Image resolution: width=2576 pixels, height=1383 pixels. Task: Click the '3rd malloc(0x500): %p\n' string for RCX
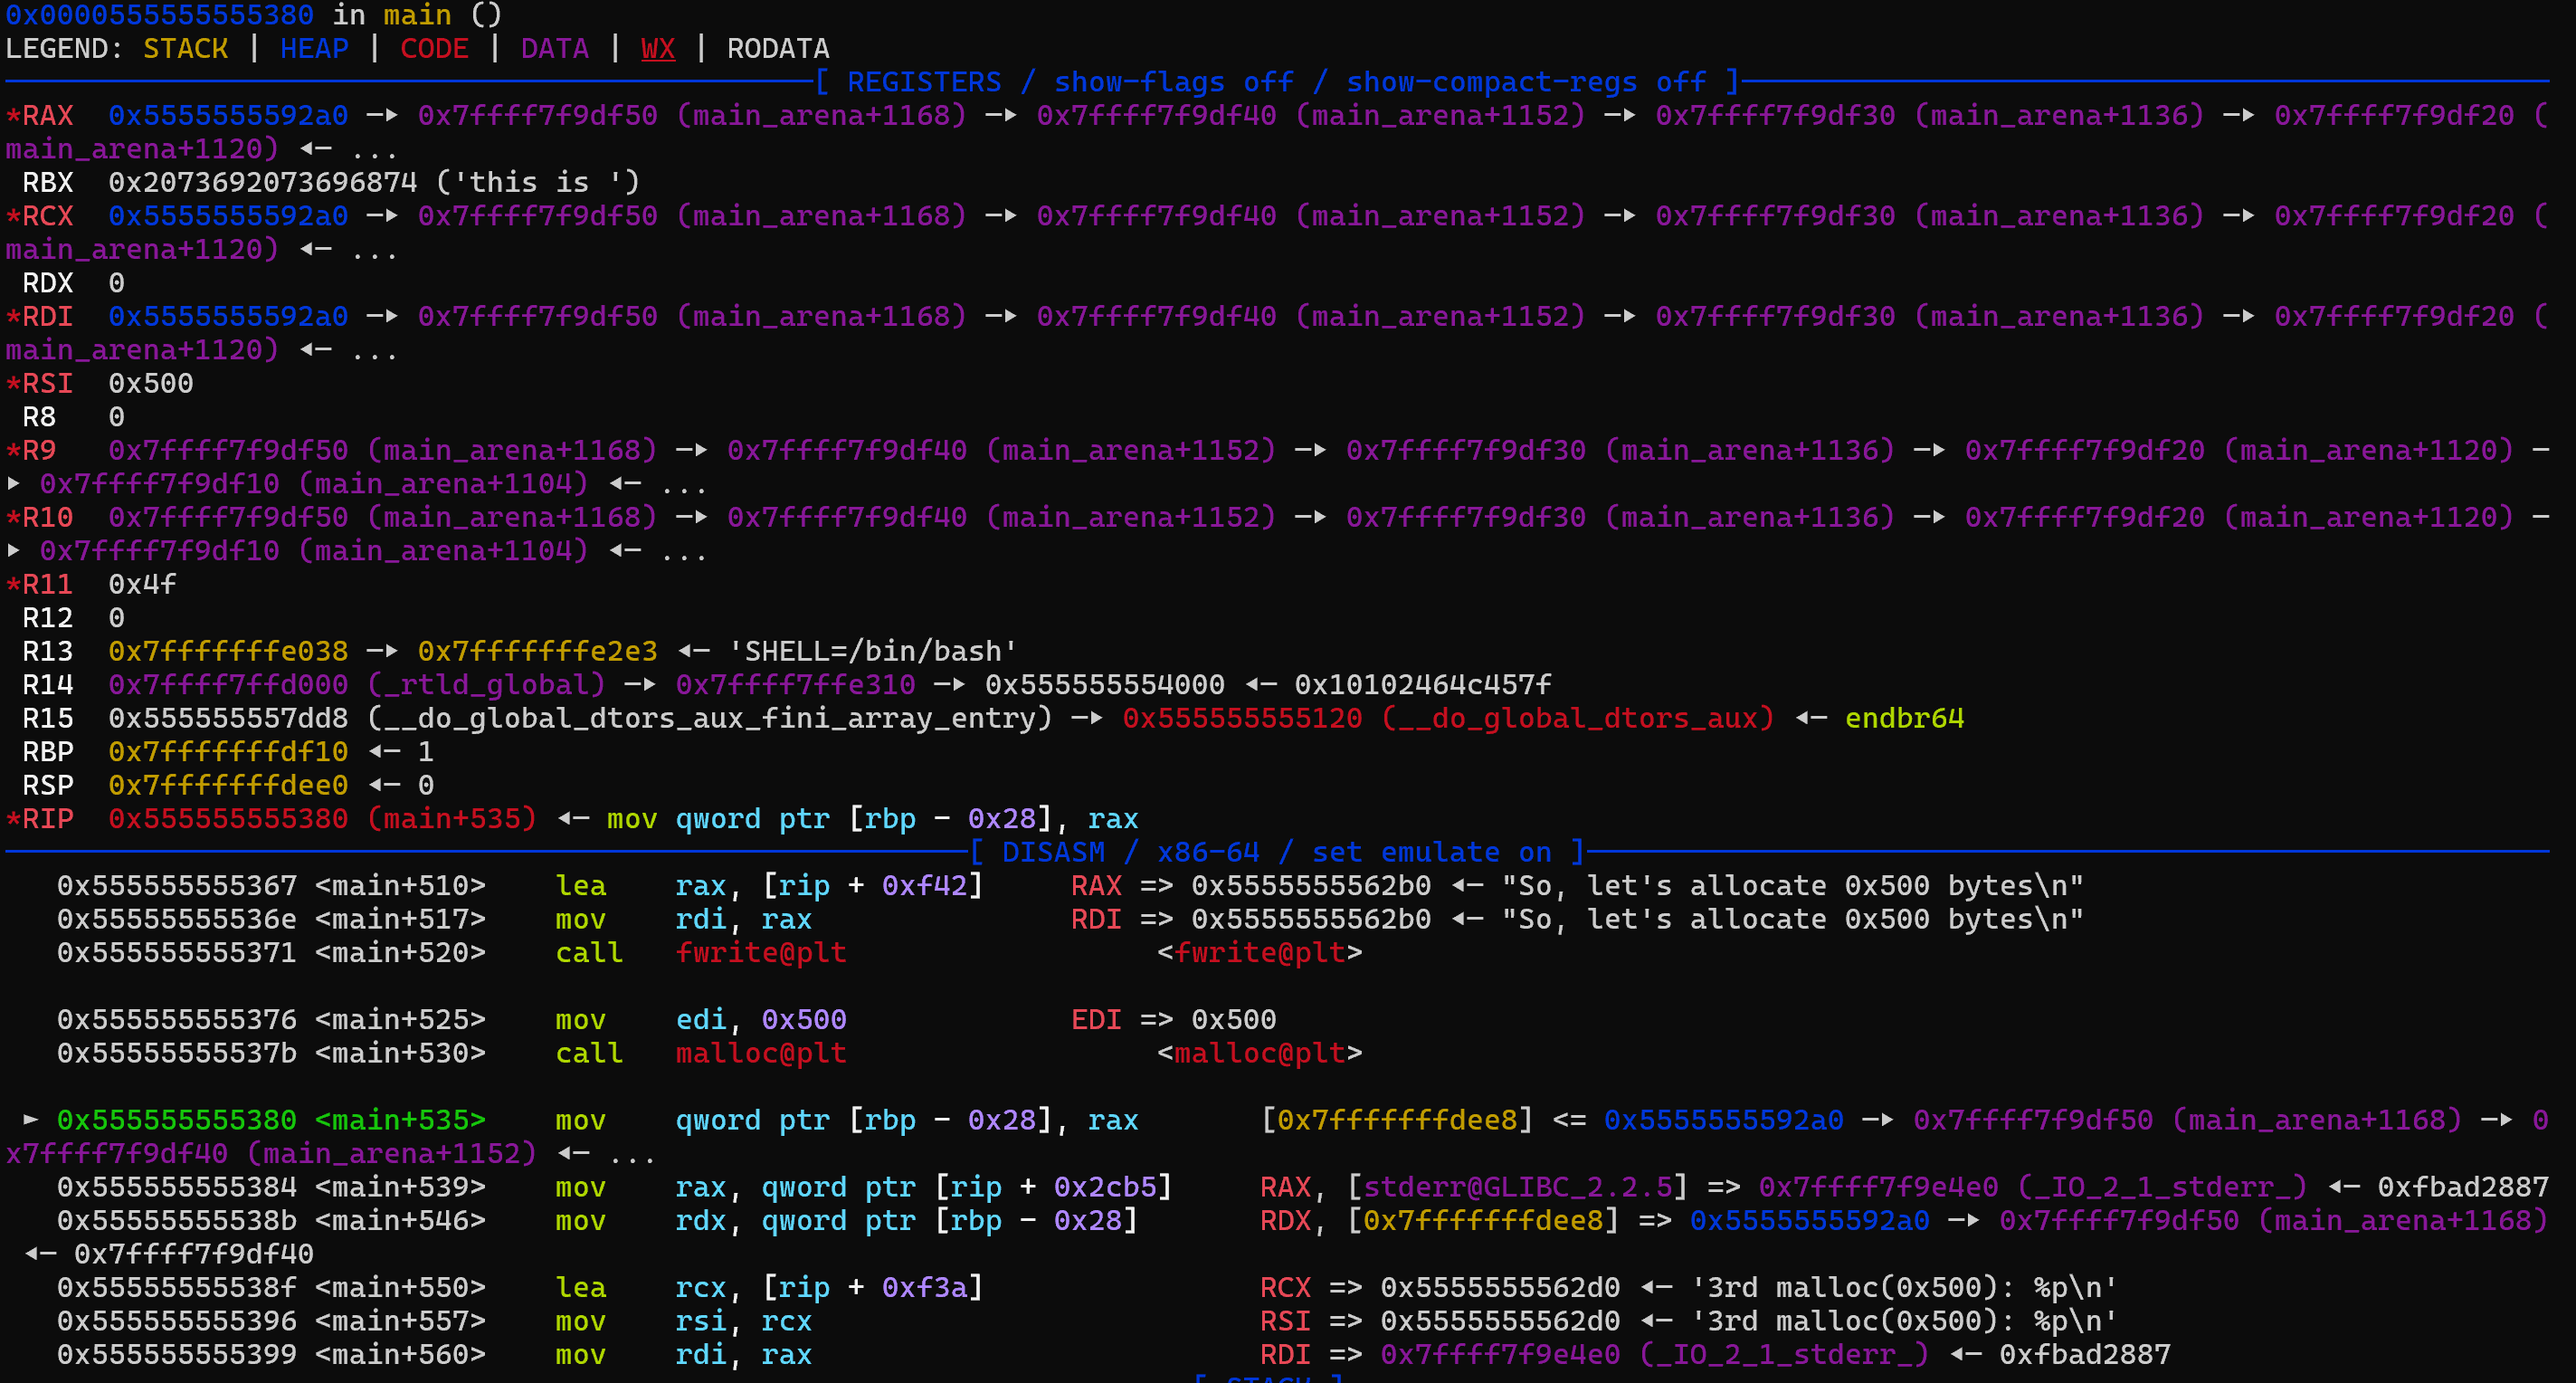(x=1904, y=1287)
